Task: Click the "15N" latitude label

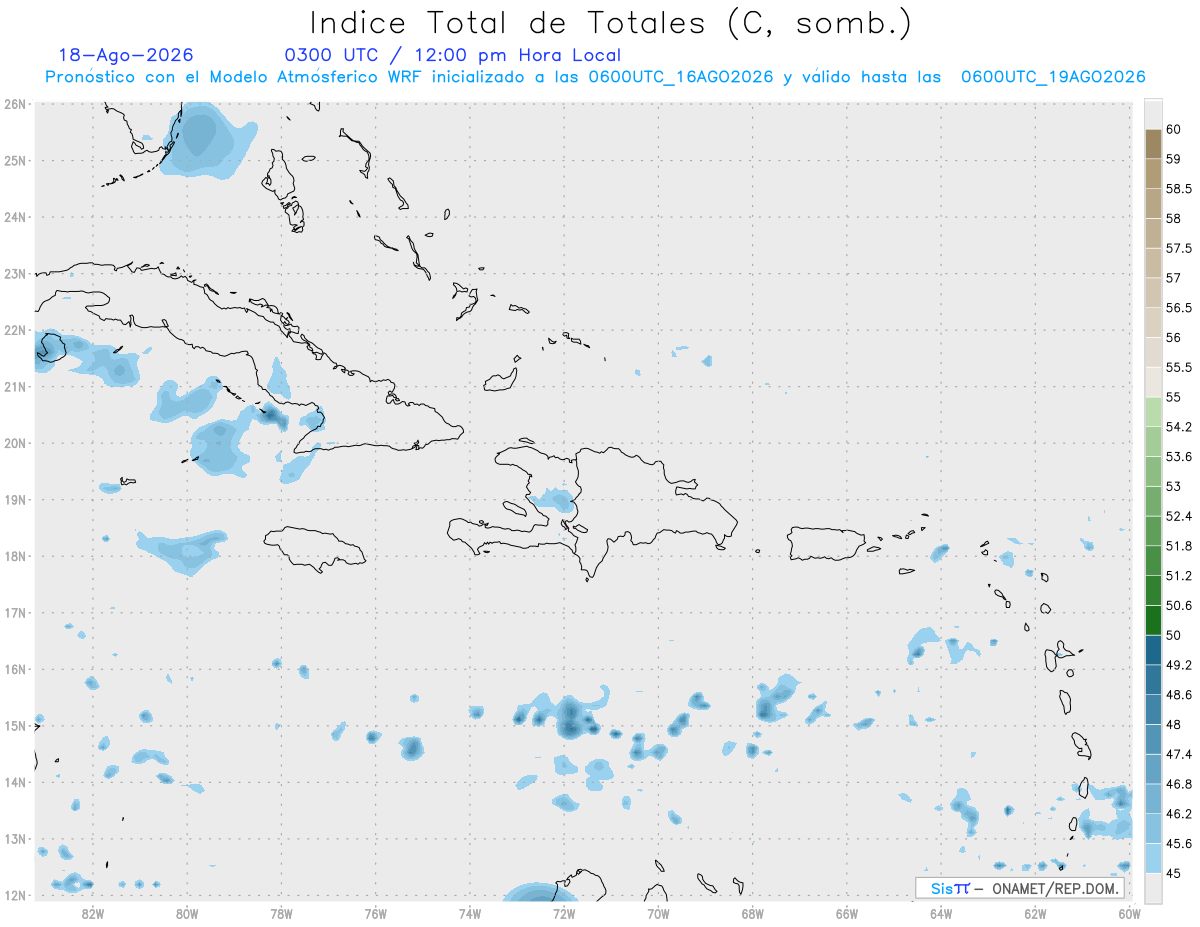Action: click(x=15, y=725)
